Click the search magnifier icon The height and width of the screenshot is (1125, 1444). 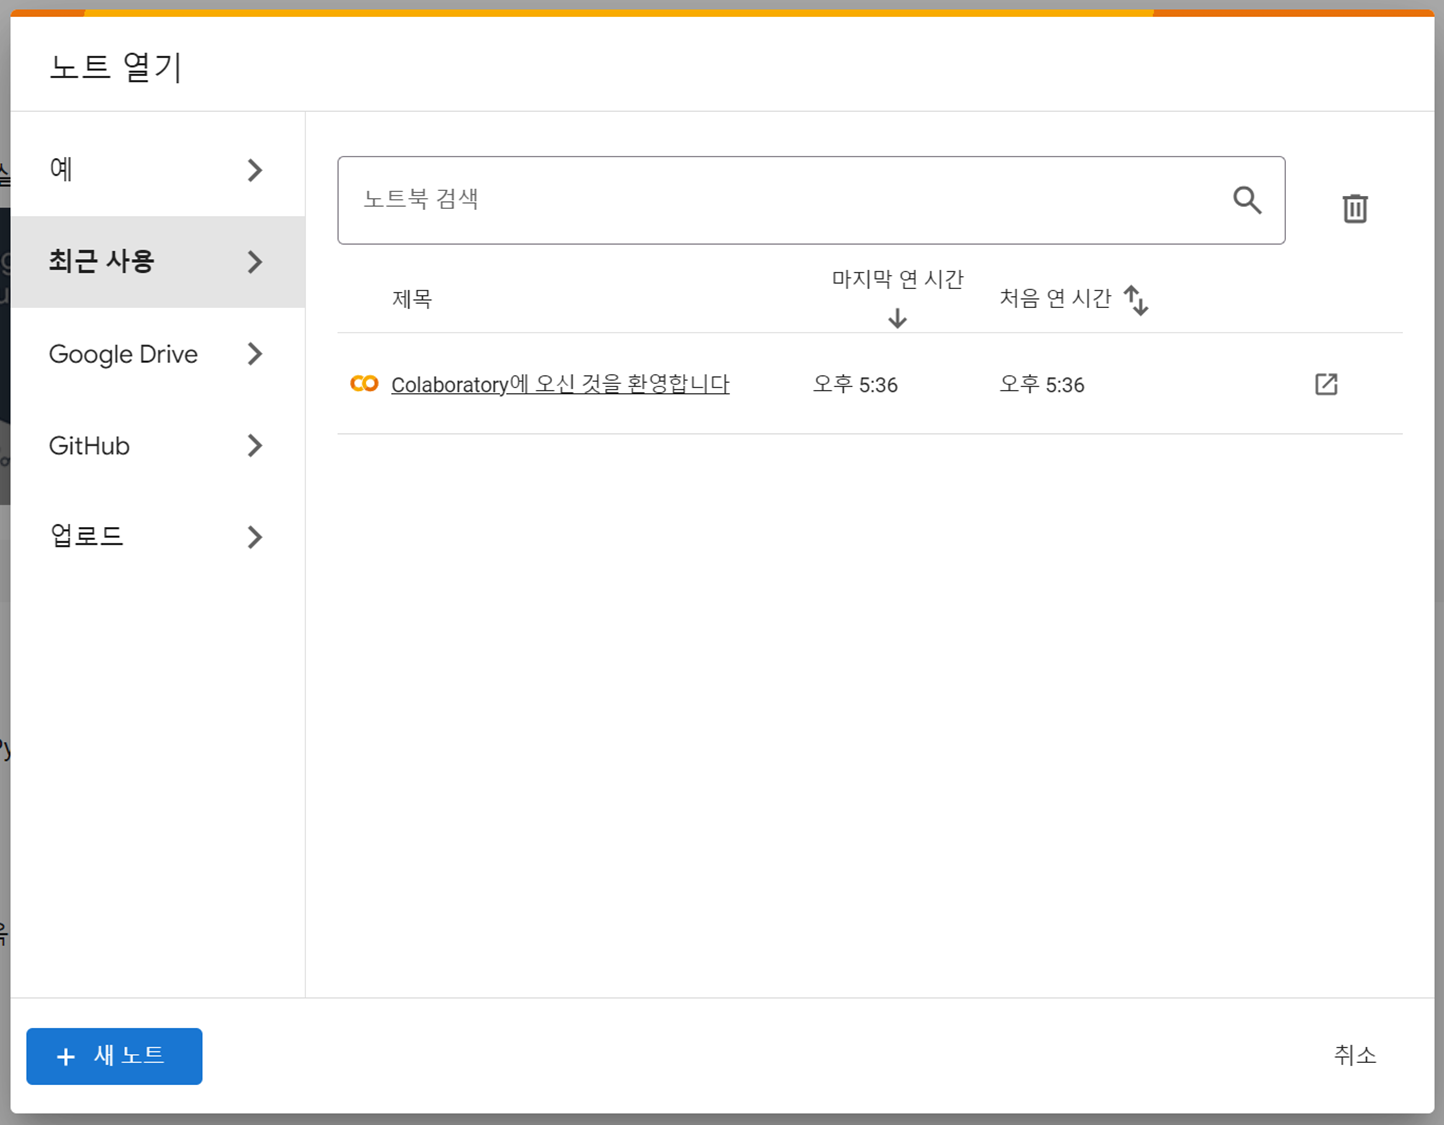[1246, 200]
